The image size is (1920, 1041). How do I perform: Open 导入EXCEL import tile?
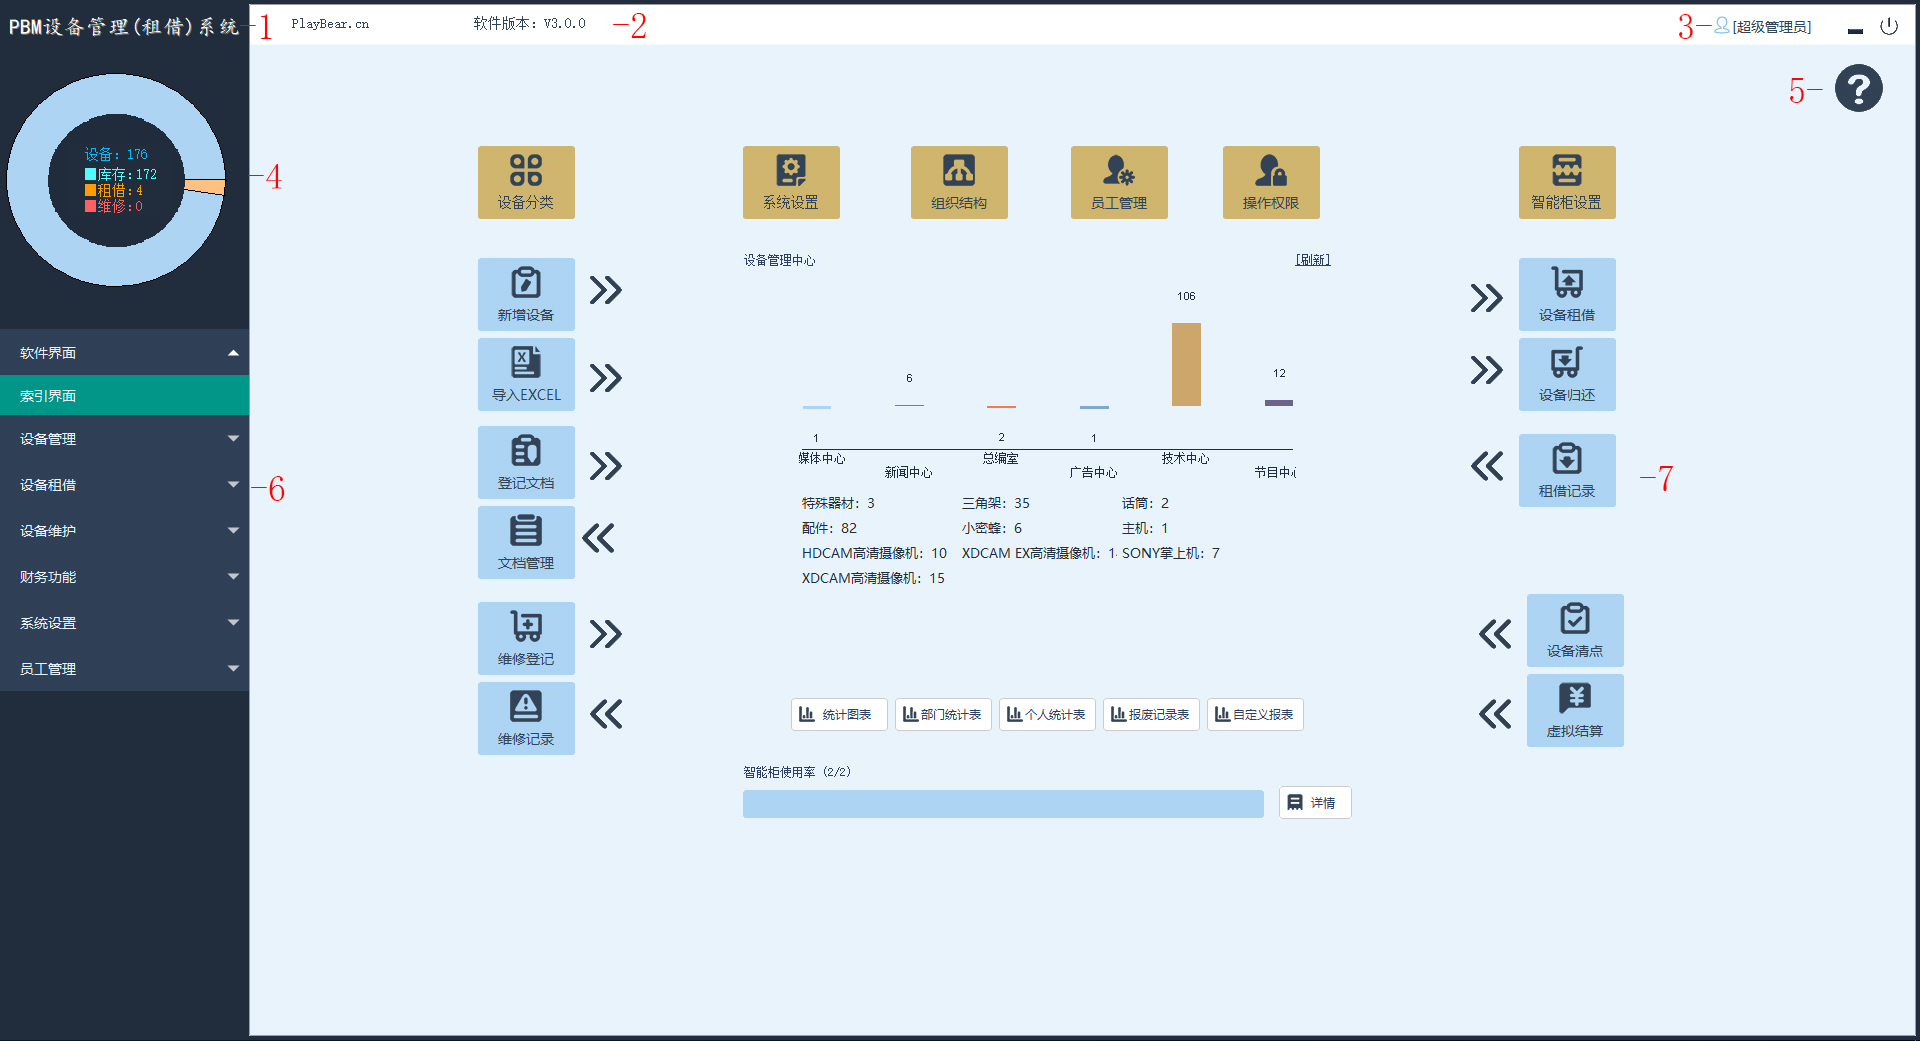(x=526, y=374)
